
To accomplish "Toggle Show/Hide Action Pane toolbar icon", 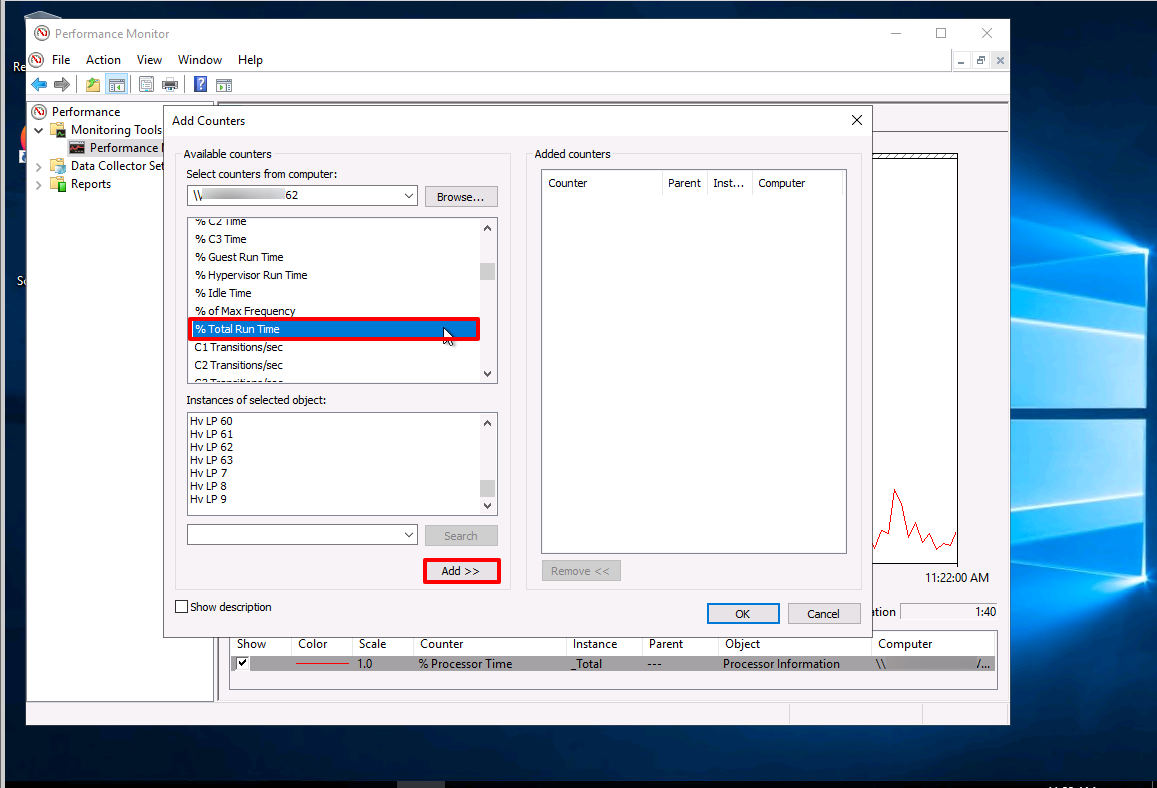I will (224, 85).
